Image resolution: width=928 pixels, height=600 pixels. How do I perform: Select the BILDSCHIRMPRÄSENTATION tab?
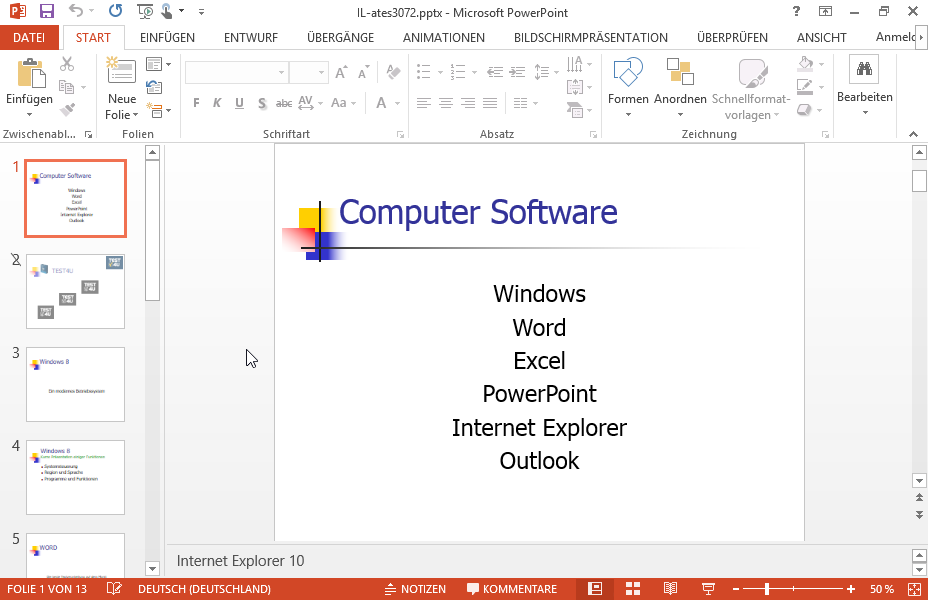[x=591, y=37]
